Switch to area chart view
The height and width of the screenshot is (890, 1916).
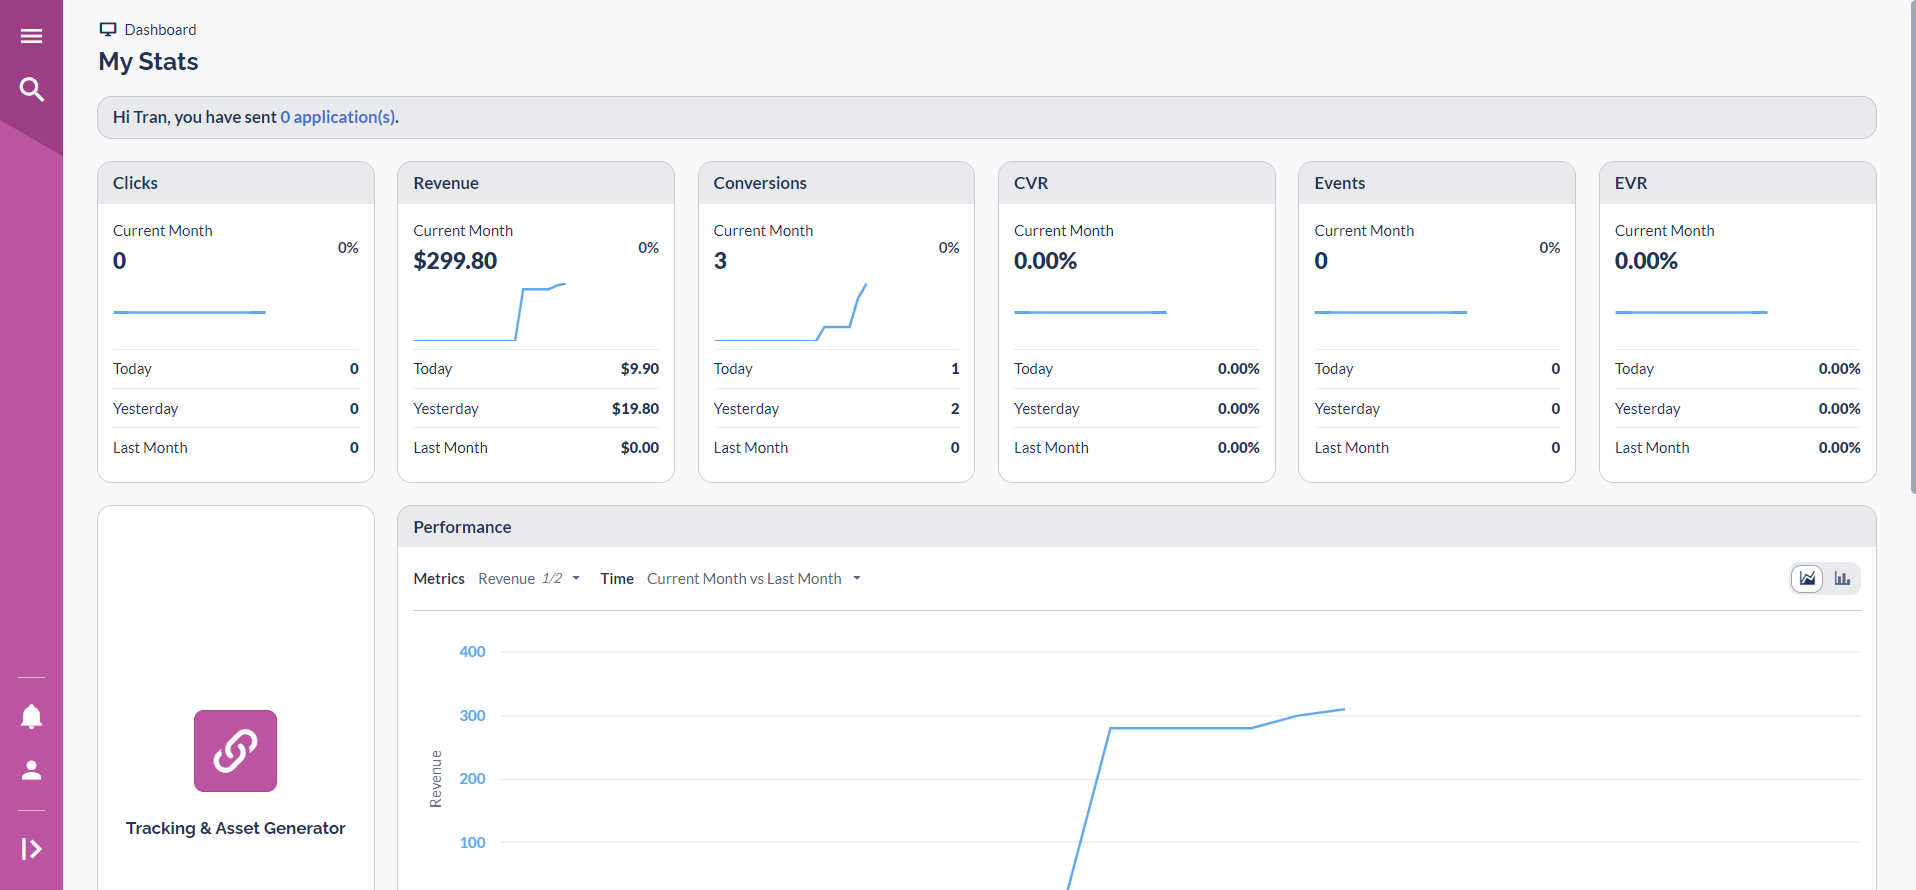[x=1807, y=579]
